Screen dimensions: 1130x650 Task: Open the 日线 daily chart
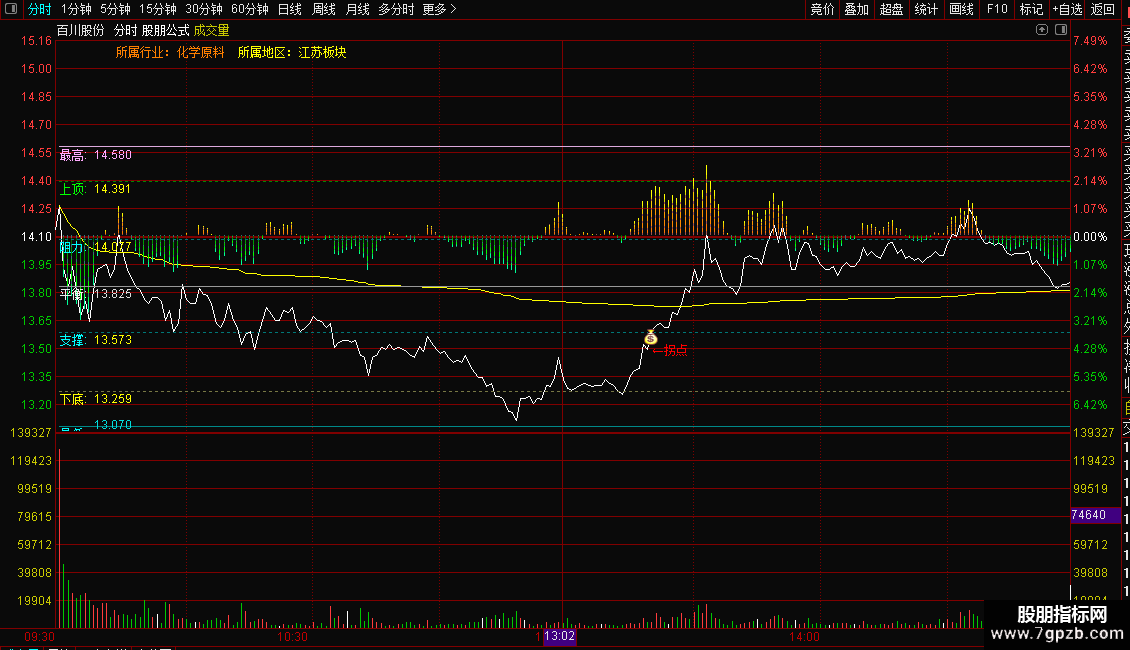[290, 9]
